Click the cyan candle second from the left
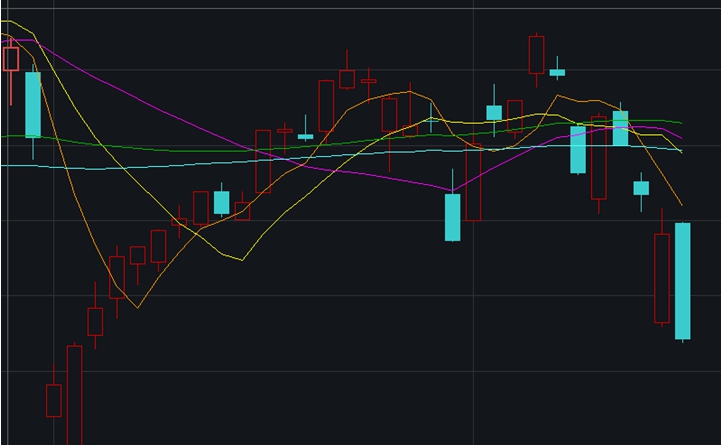 click(33, 104)
